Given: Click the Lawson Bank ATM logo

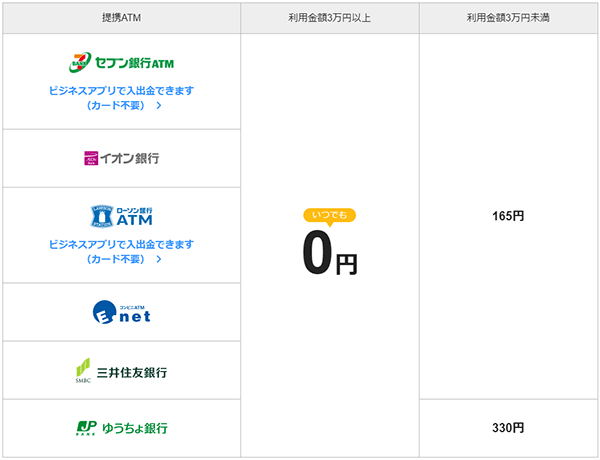Looking at the screenshot, I should point(121,216).
